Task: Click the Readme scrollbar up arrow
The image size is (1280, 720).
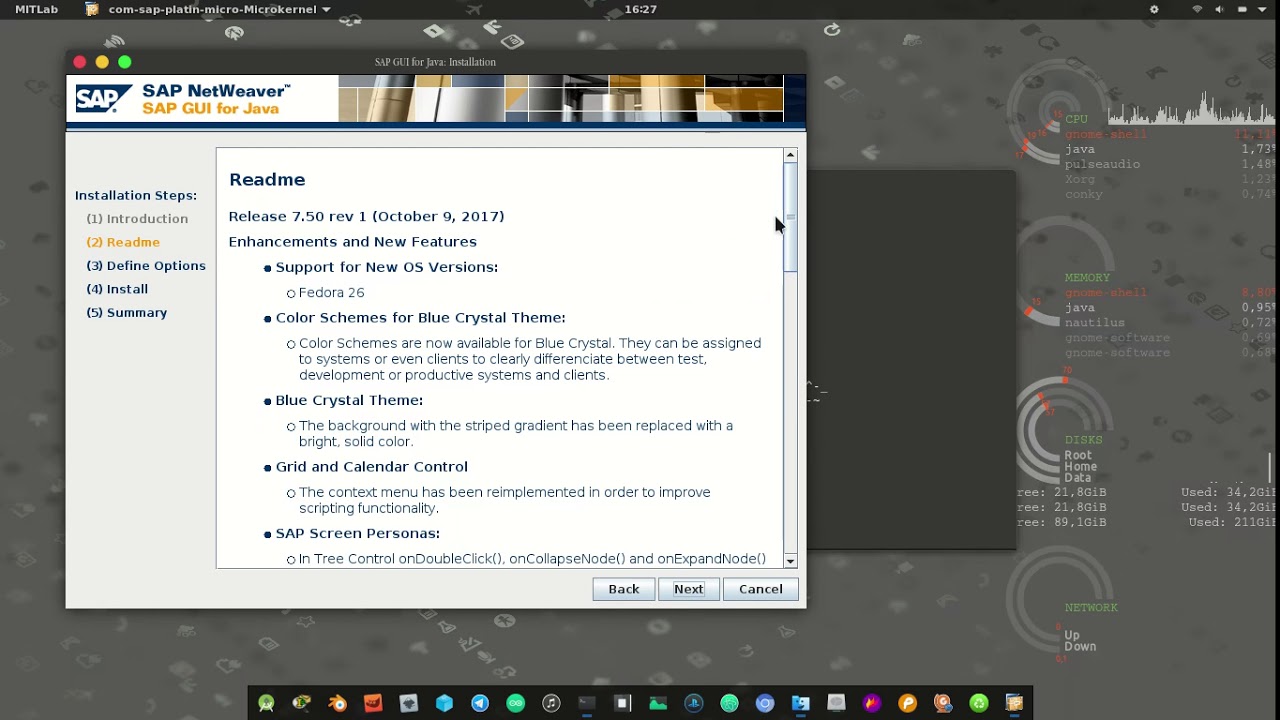Action: [x=790, y=155]
